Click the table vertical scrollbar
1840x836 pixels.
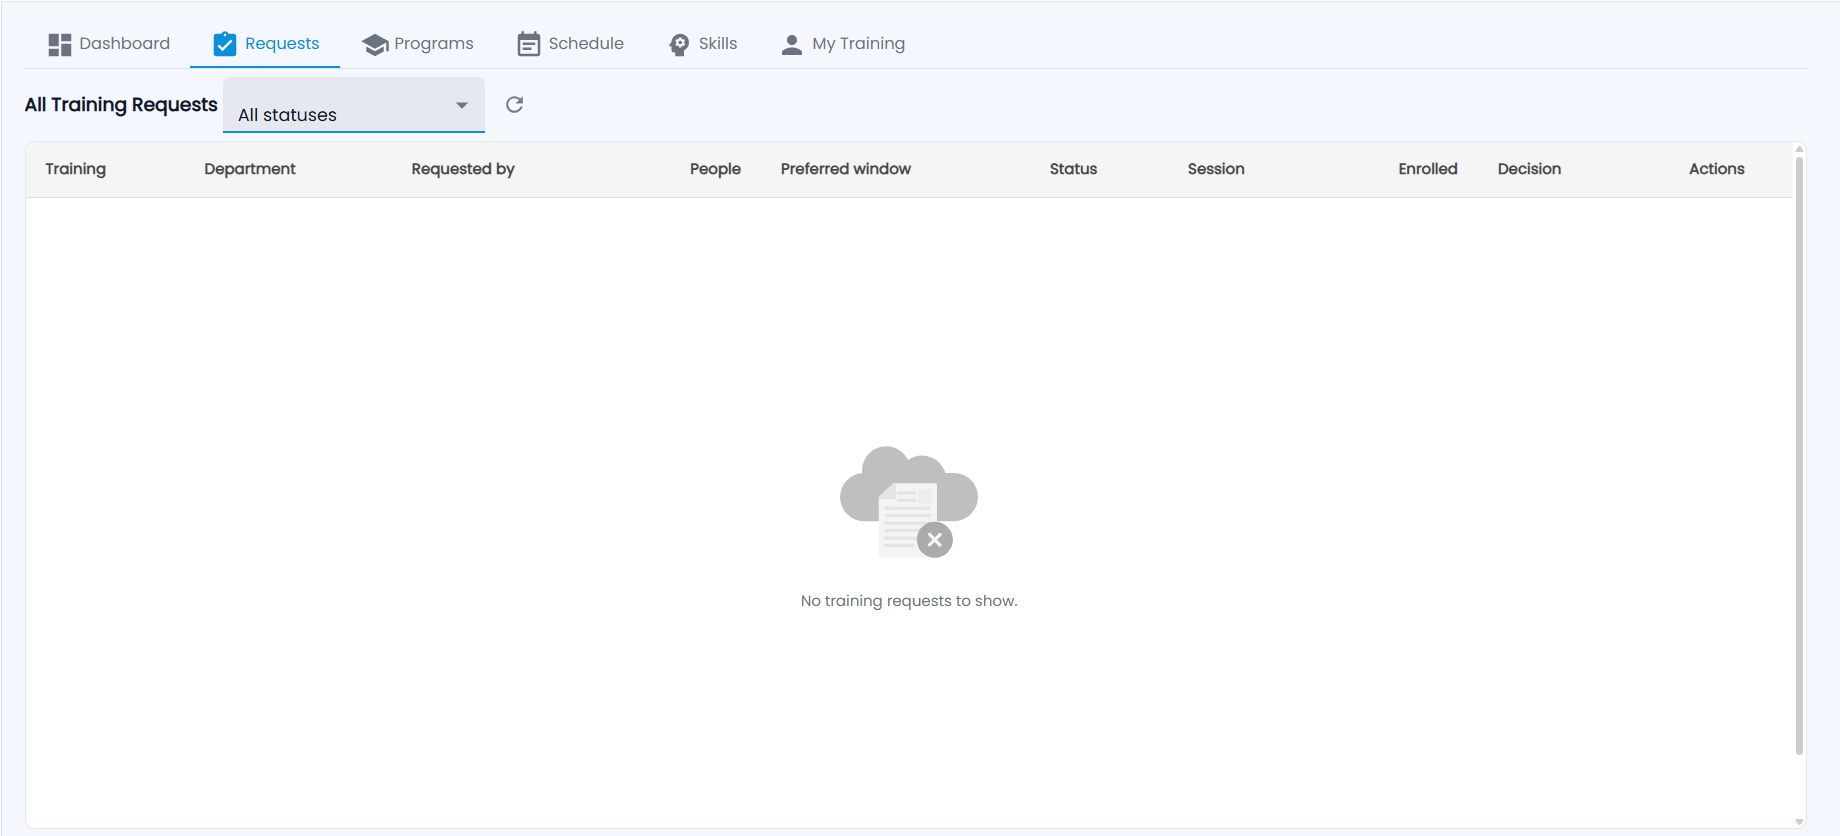pyautogui.click(x=1799, y=455)
